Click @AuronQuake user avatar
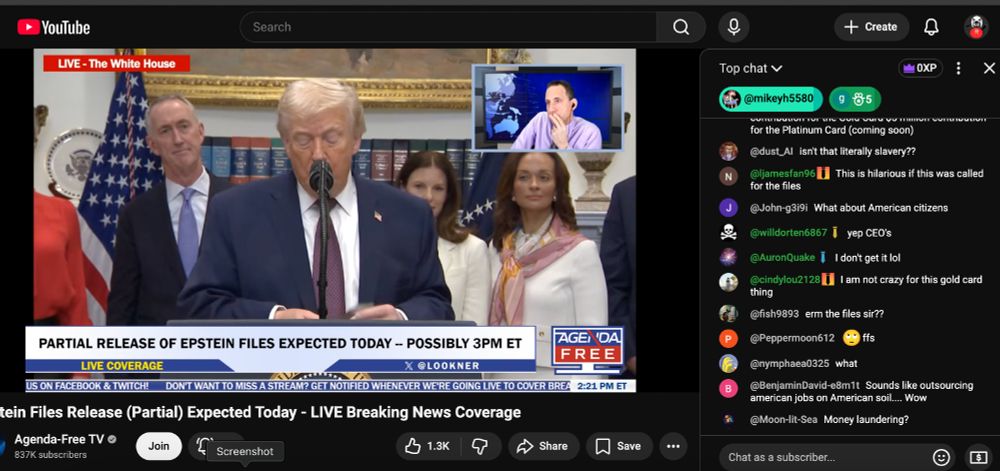The width and height of the screenshot is (1000, 471). coord(728,257)
